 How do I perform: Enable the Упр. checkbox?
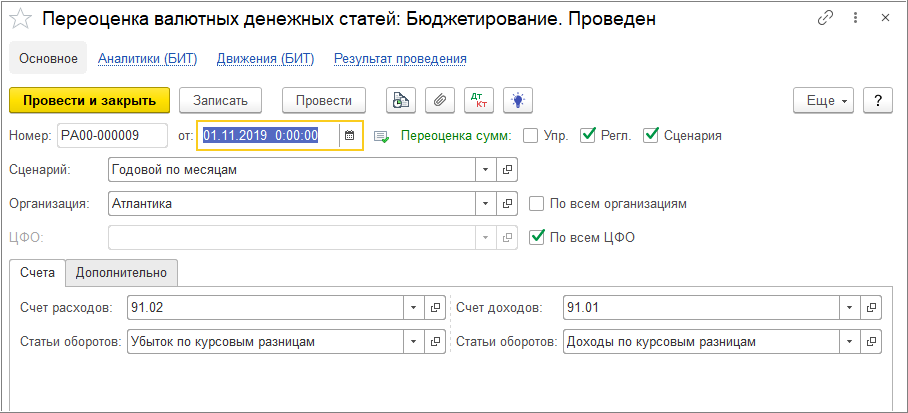[x=530, y=136]
